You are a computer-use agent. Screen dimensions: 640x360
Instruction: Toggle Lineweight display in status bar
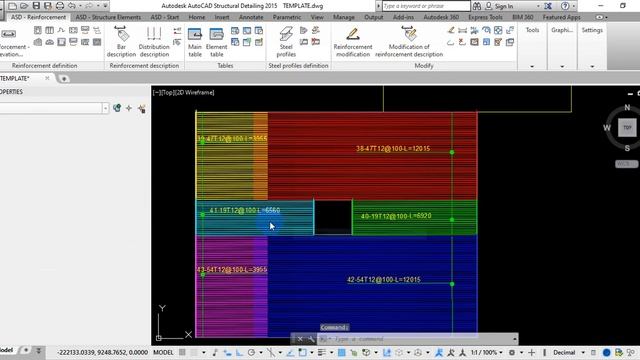coord(322,352)
